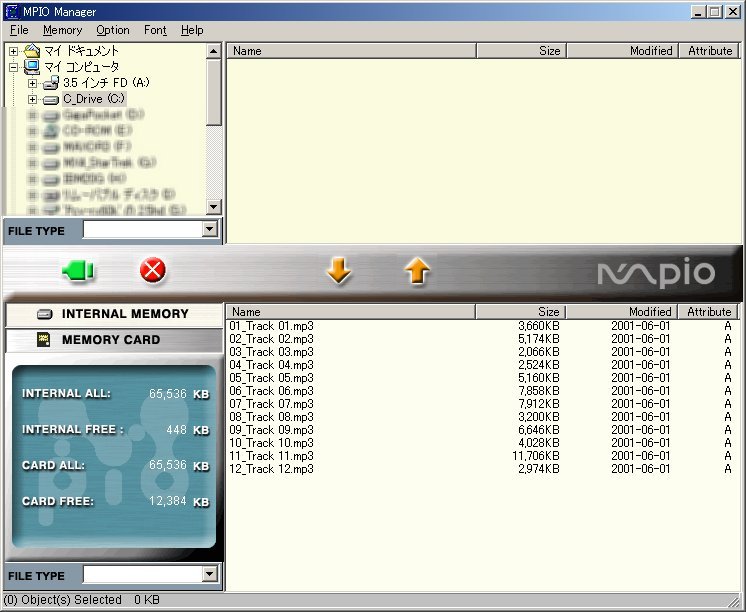Switch to INTERNAL MEMORY tab
The image size is (746, 612).
click(x=114, y=314)
